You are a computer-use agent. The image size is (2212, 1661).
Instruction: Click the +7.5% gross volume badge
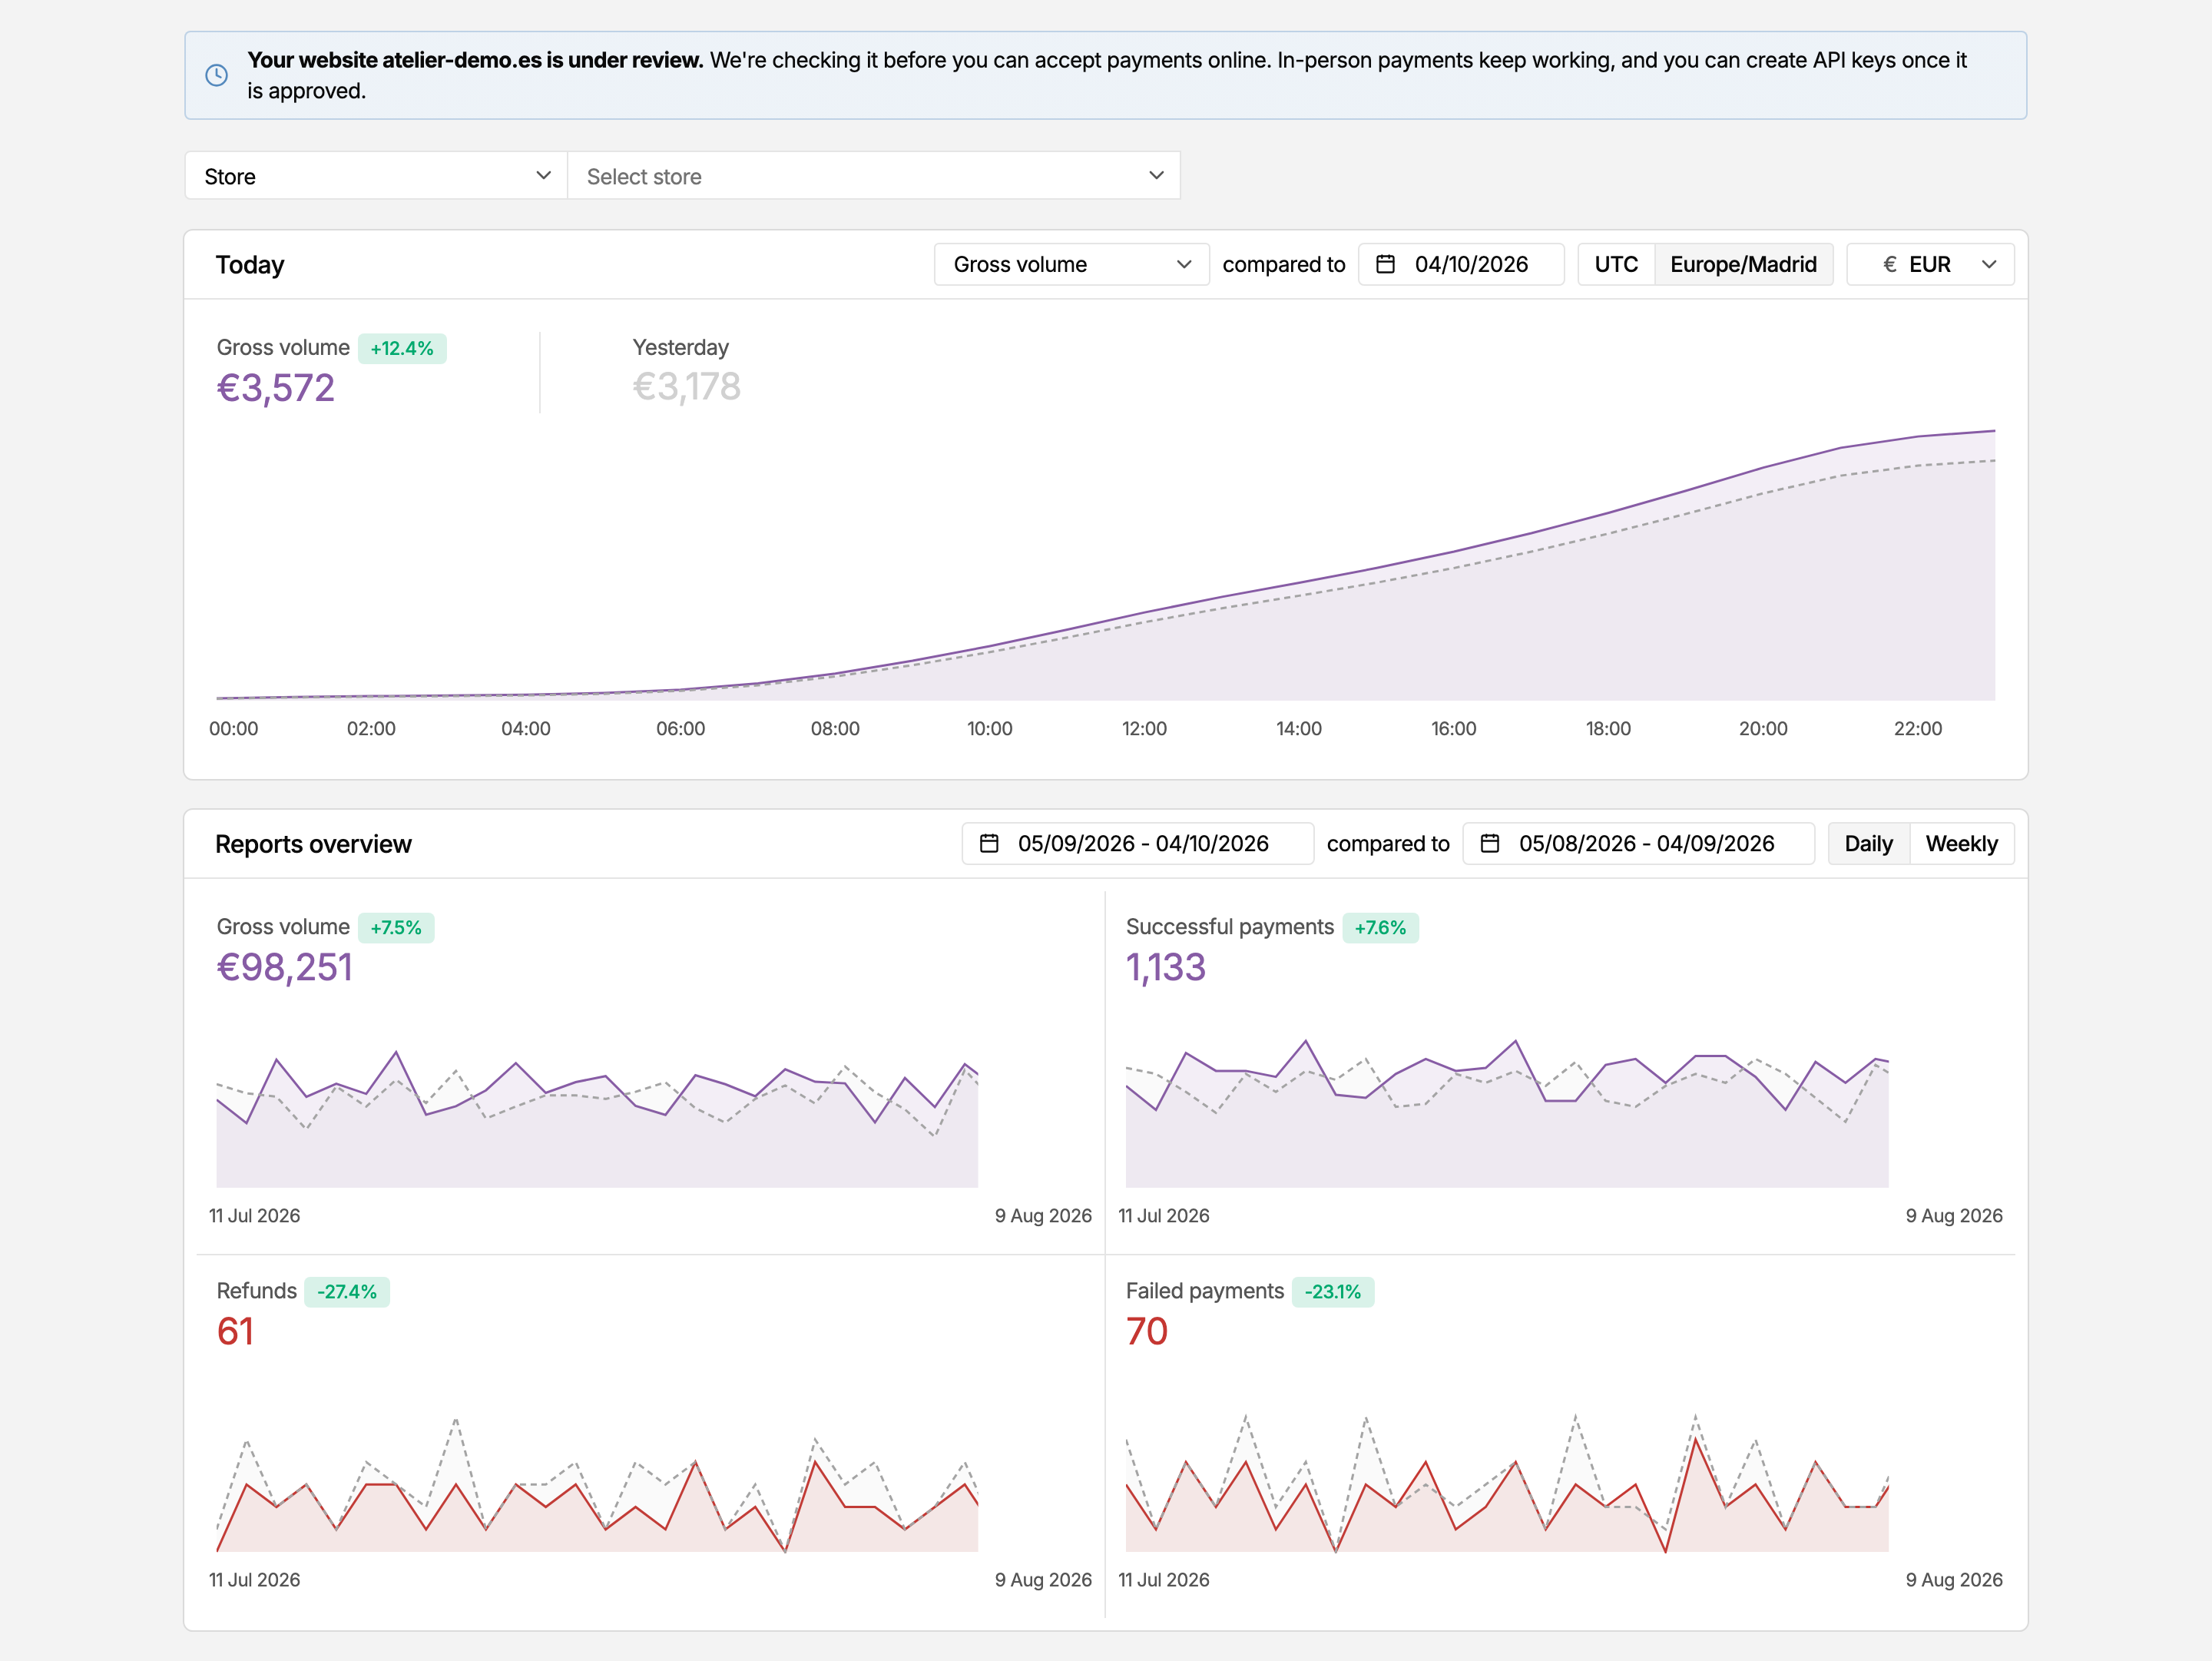[396, 927]
